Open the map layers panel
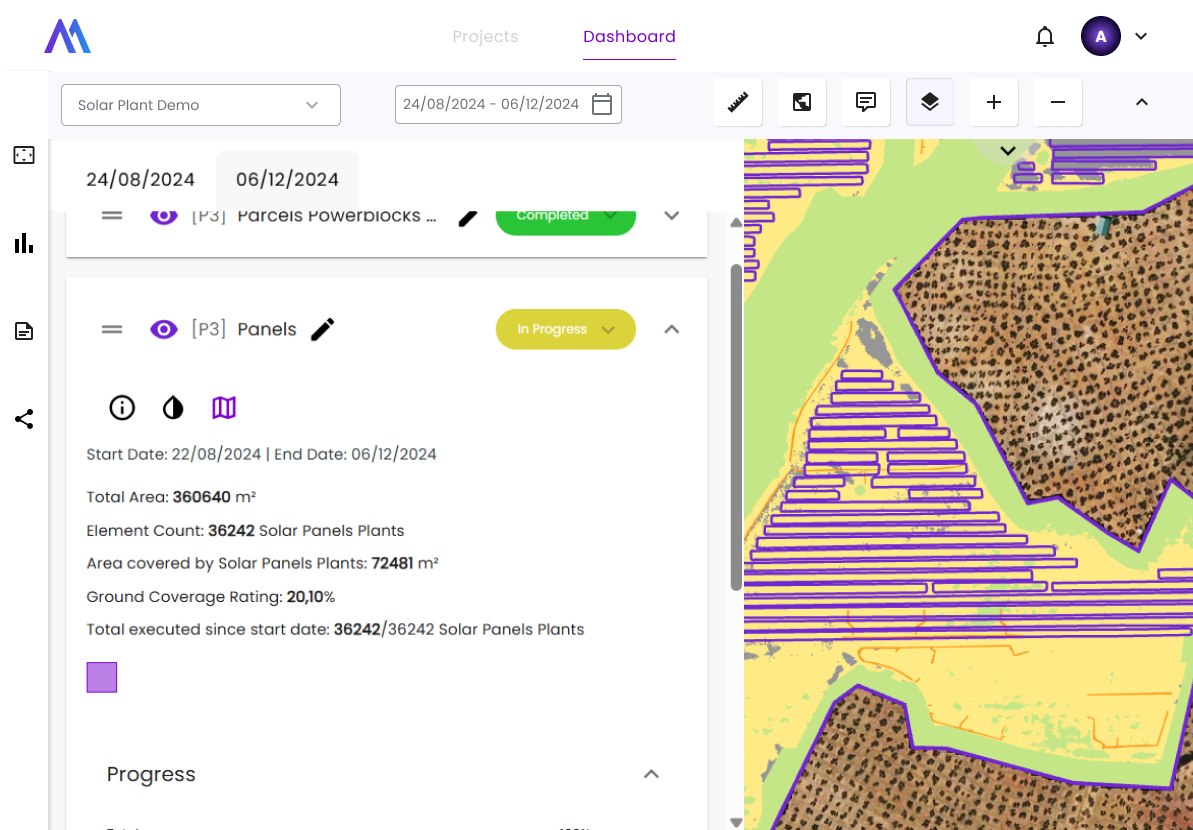 click(930, 102)
